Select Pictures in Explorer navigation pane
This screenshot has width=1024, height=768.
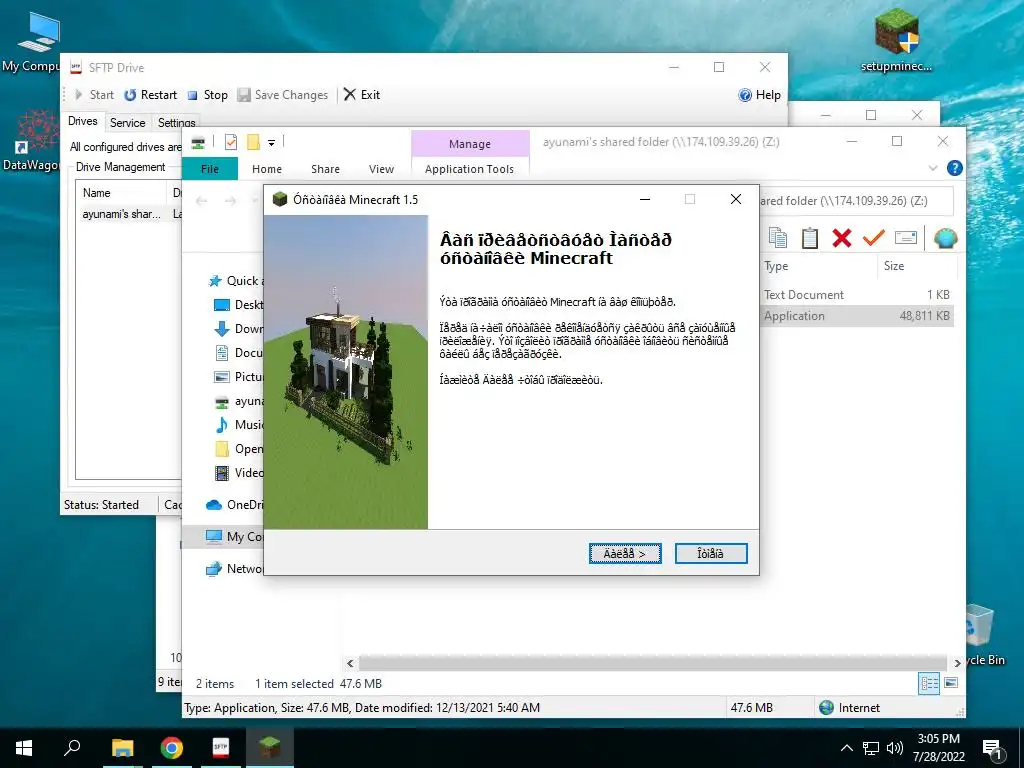tap(238, 377)
